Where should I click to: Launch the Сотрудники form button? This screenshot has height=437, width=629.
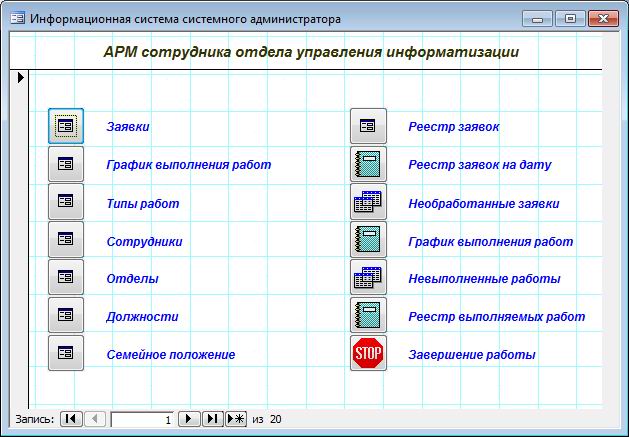66,240
